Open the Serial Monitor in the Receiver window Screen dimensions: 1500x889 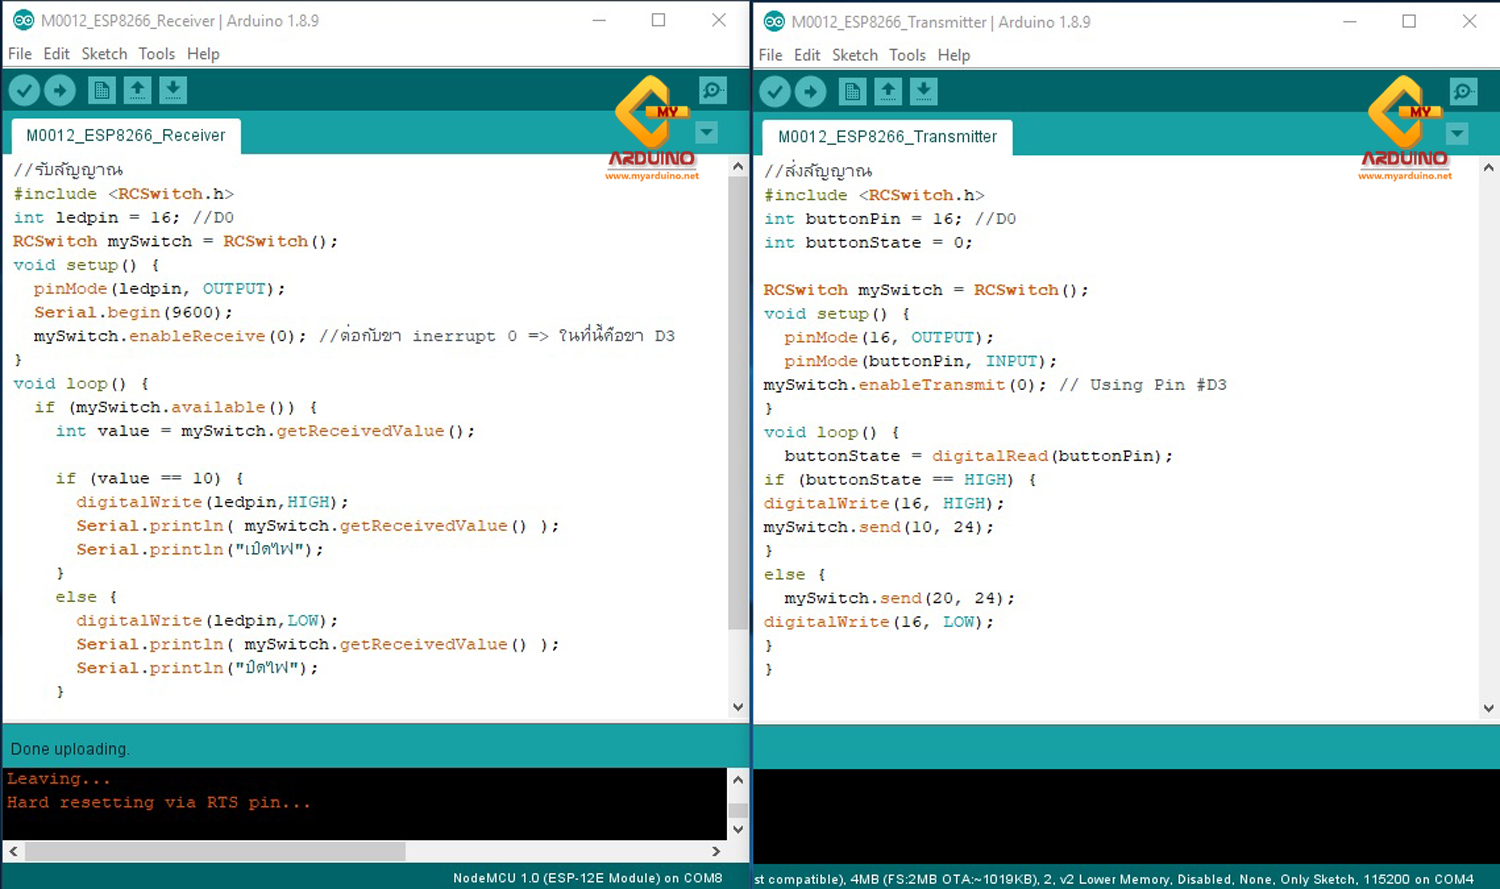pyautogui.click(x=713, y=90)
